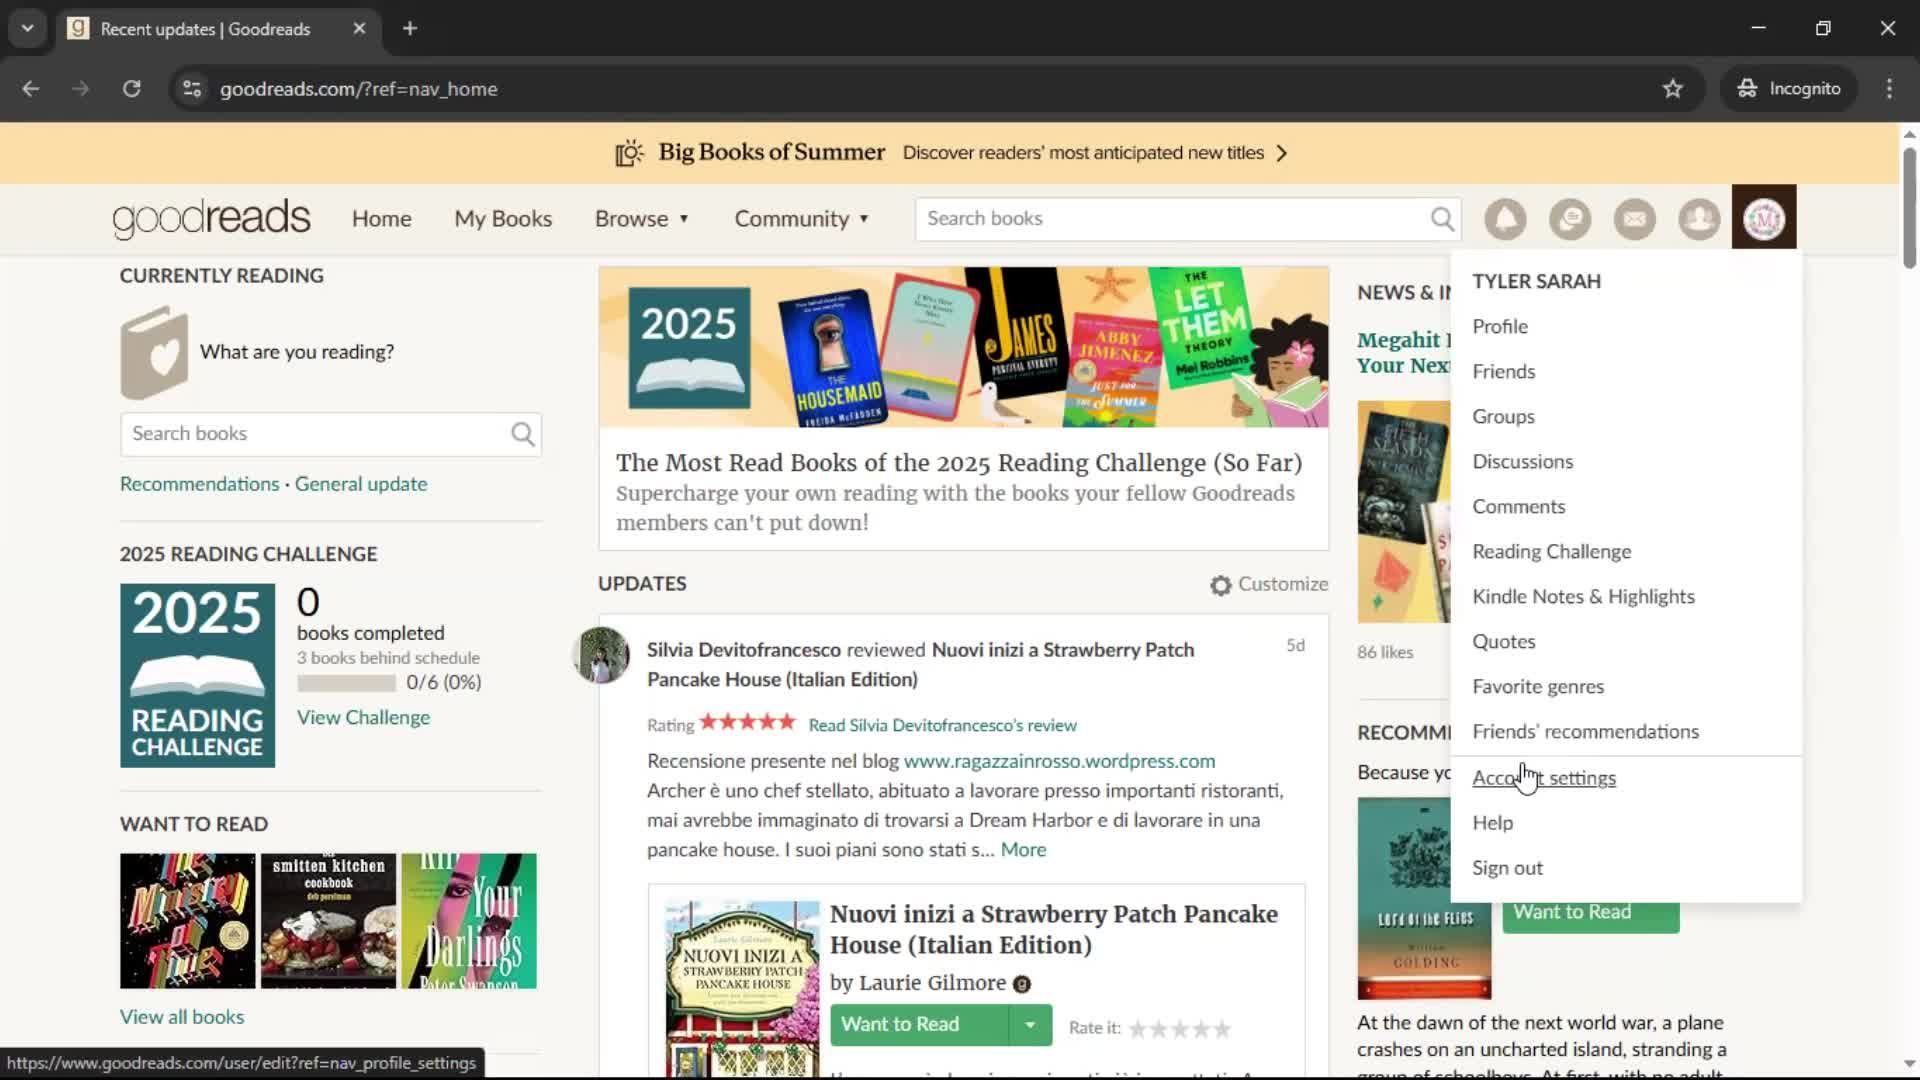The image size is (1920, 1080).
Task: Open Read Silvia Devitofrancesco's review link
Action: [942, 725]
